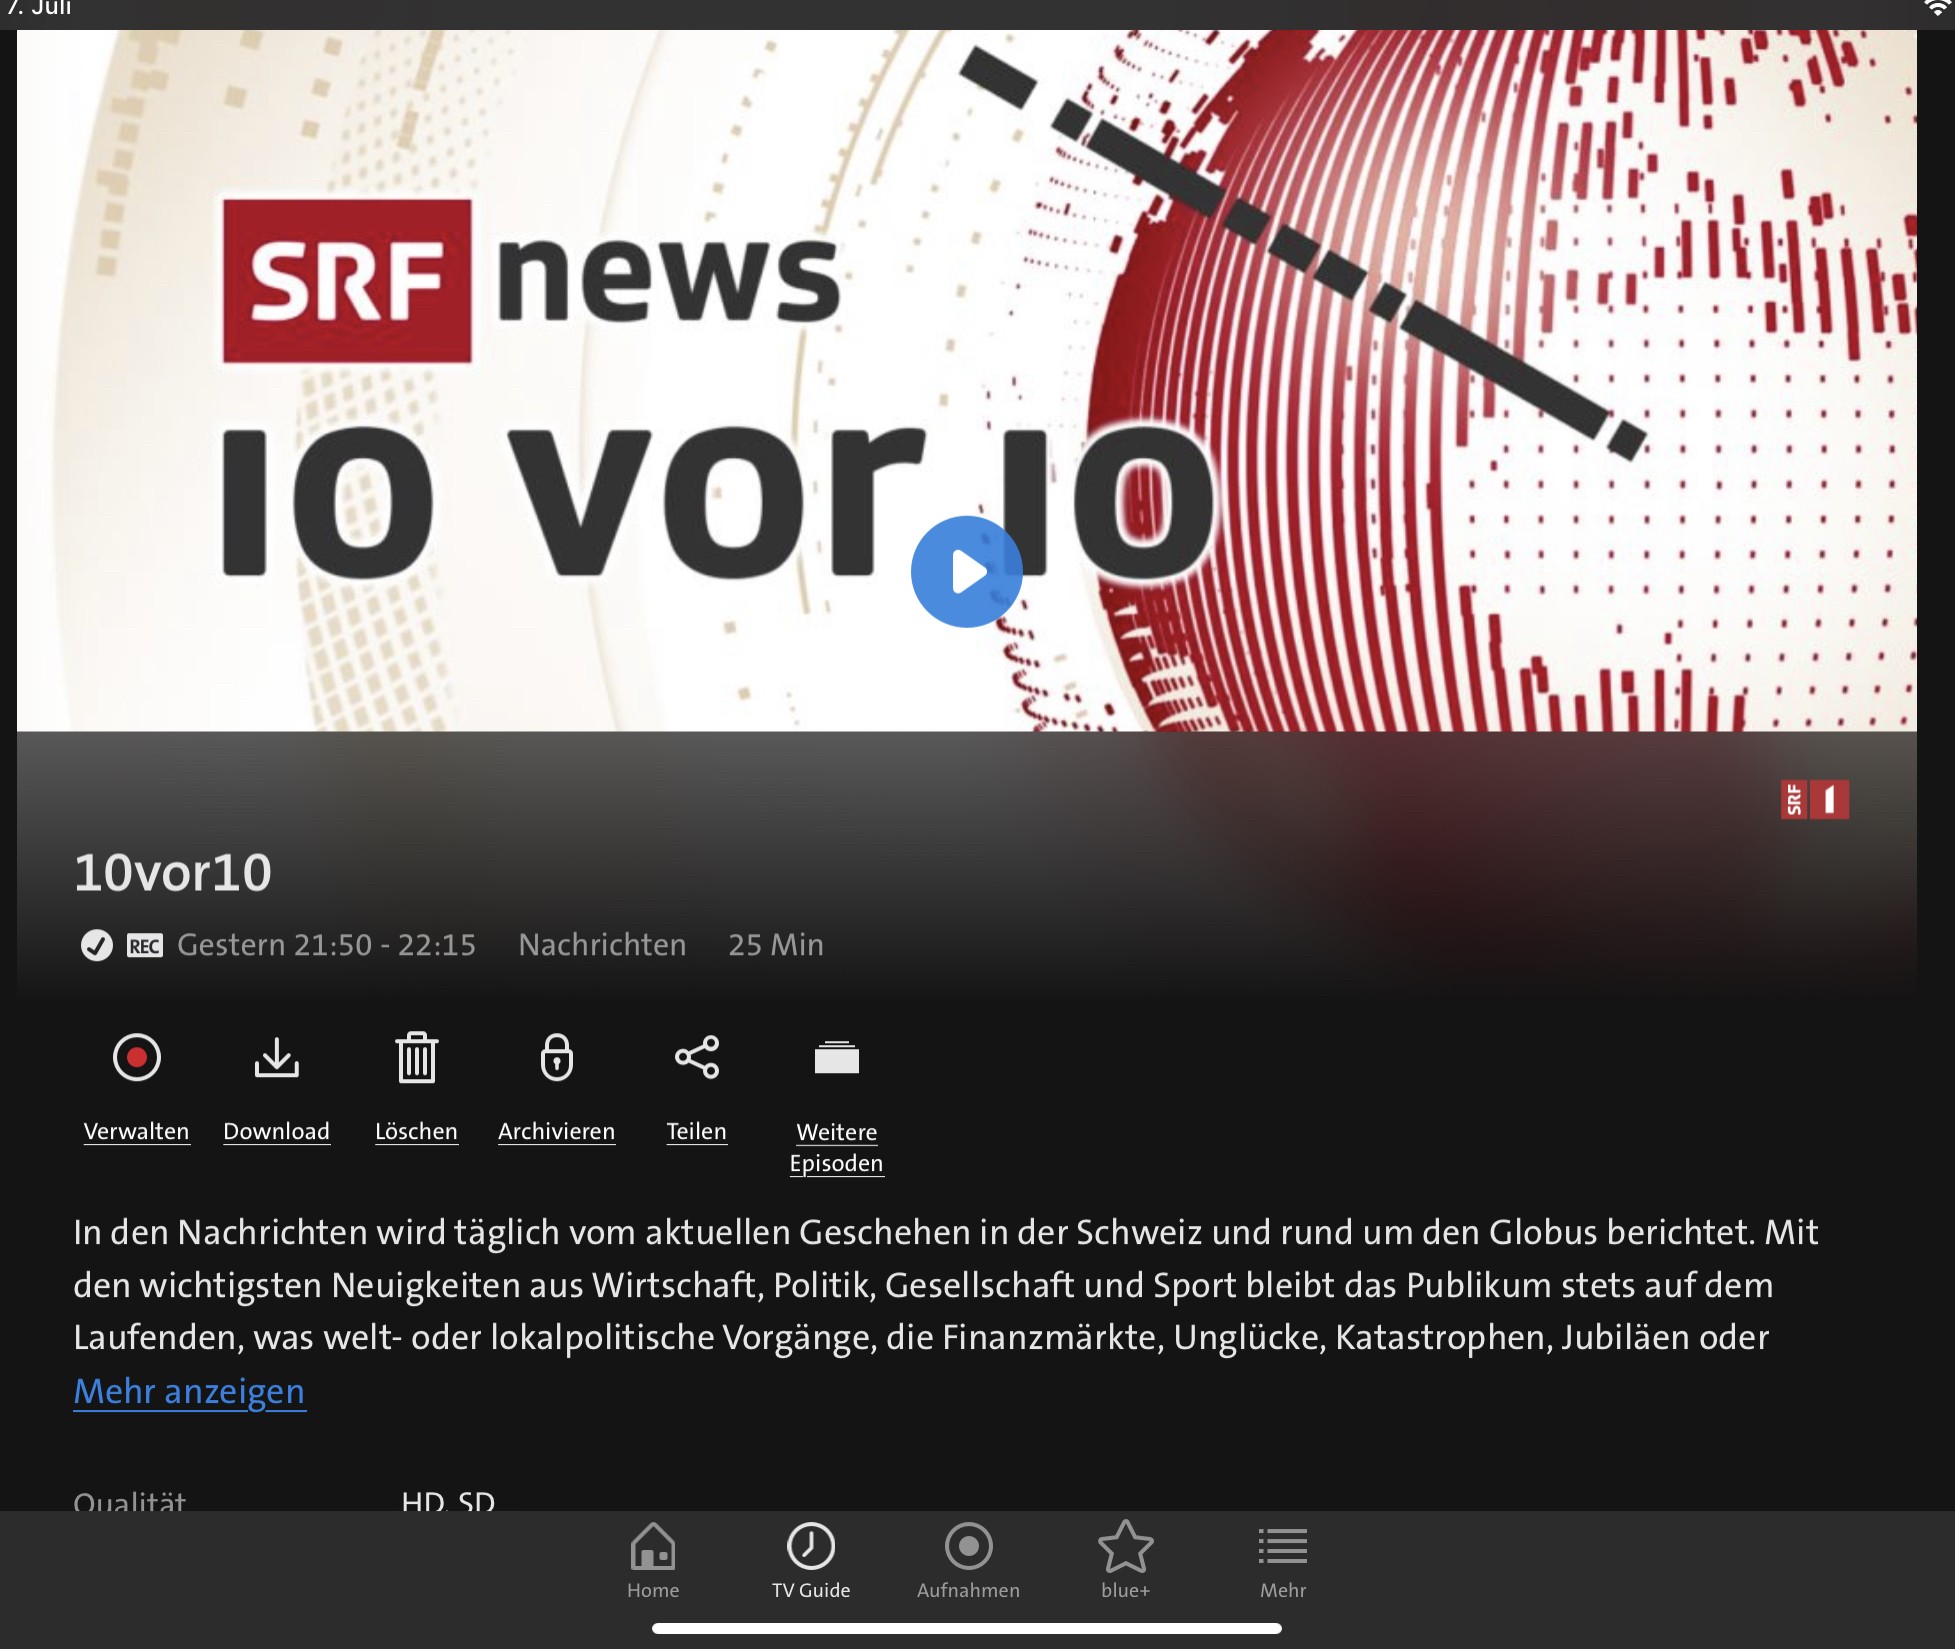Tap the recorded checkmark status icon
The width and height of the screenshot is (1955, 1649).
[x=97, y=945]
